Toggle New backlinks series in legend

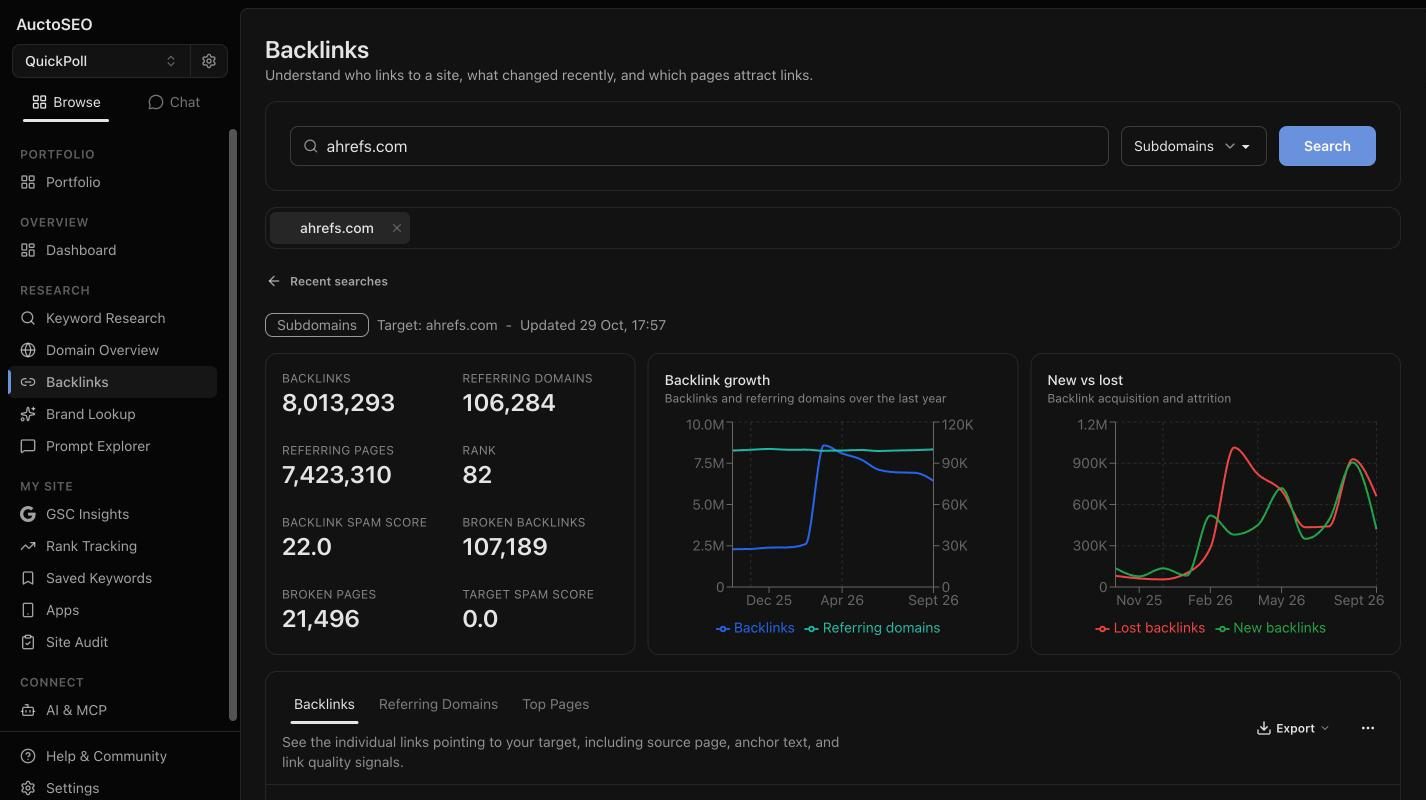(1271, 628)
